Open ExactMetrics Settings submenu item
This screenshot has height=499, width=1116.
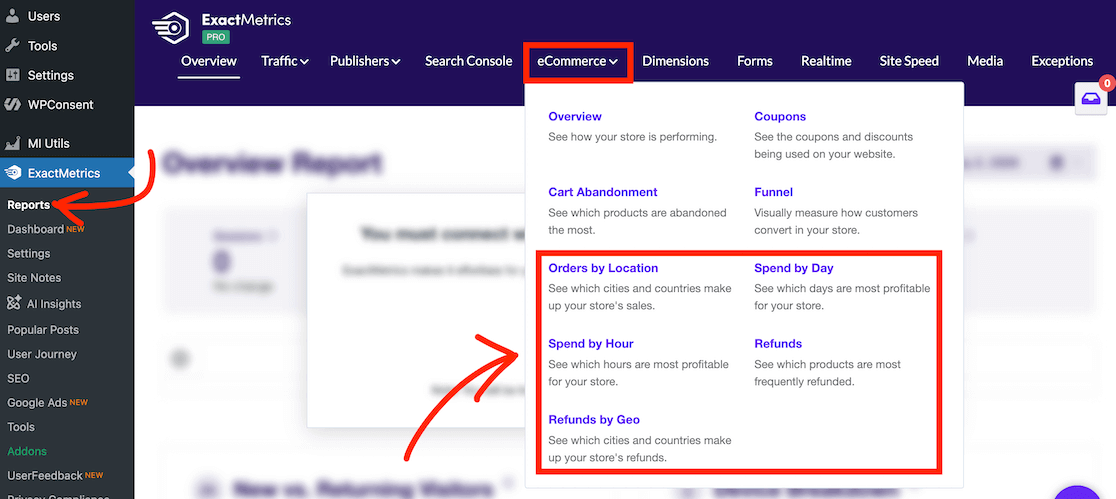tap(28, 253)
